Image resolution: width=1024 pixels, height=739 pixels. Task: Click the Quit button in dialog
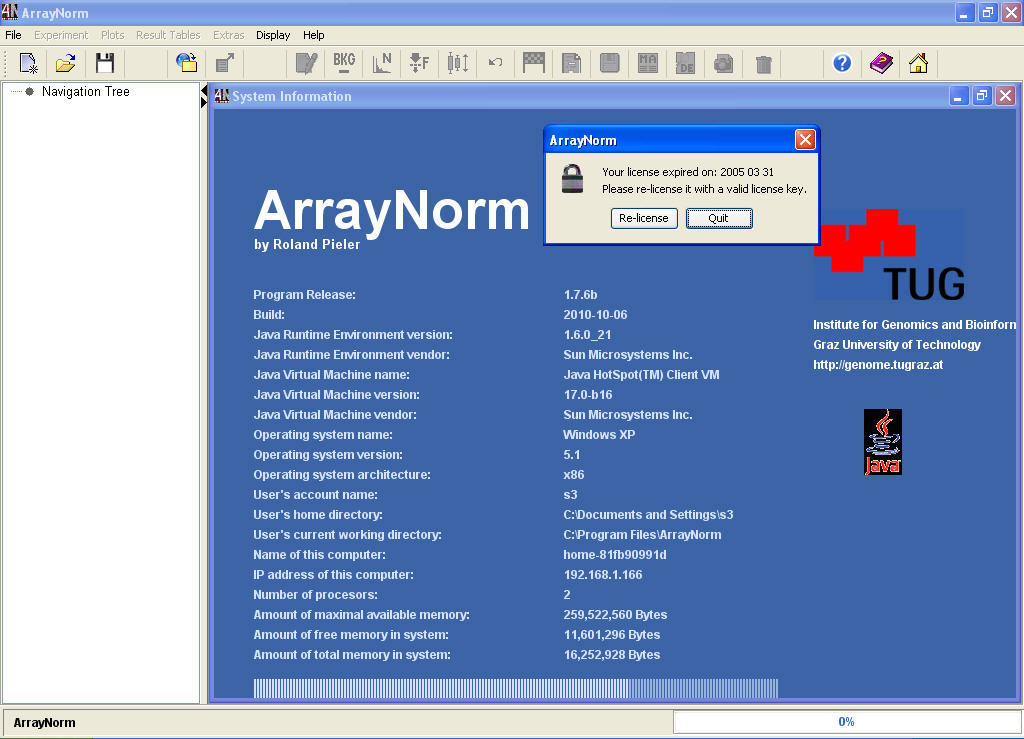(718, 218)
